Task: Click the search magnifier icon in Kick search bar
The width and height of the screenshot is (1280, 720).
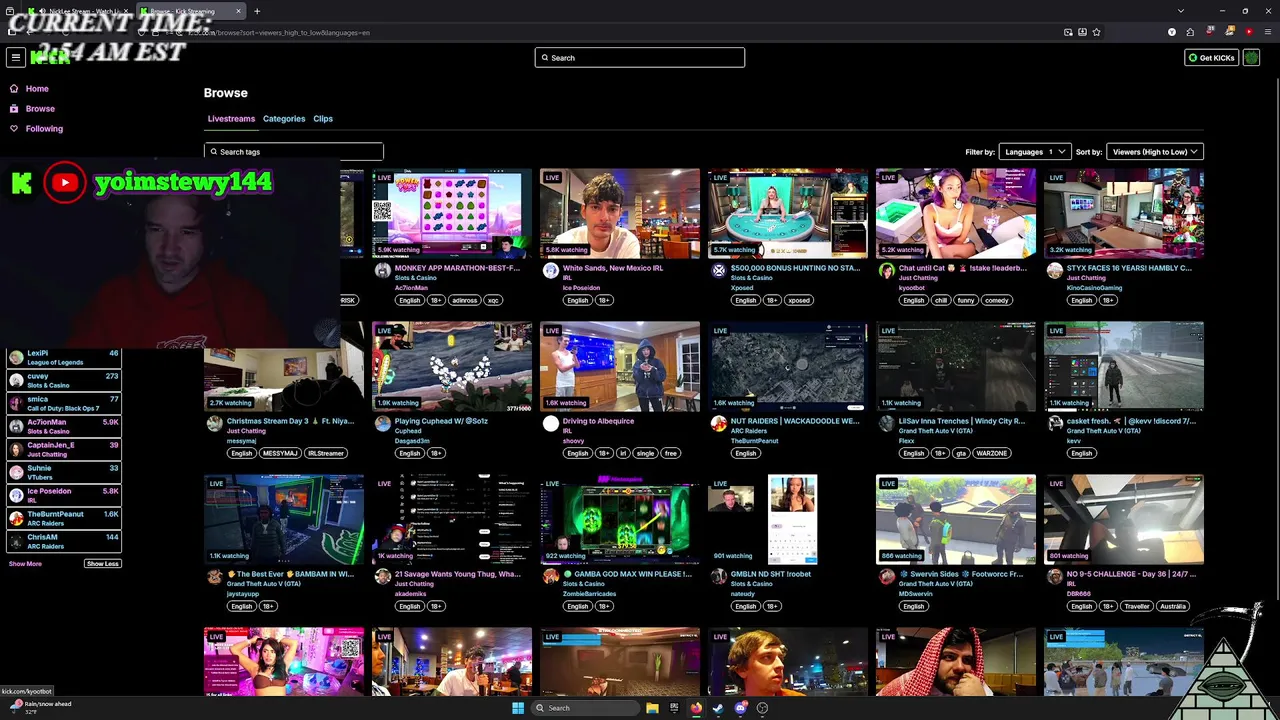Action: [x=545, y=58]
